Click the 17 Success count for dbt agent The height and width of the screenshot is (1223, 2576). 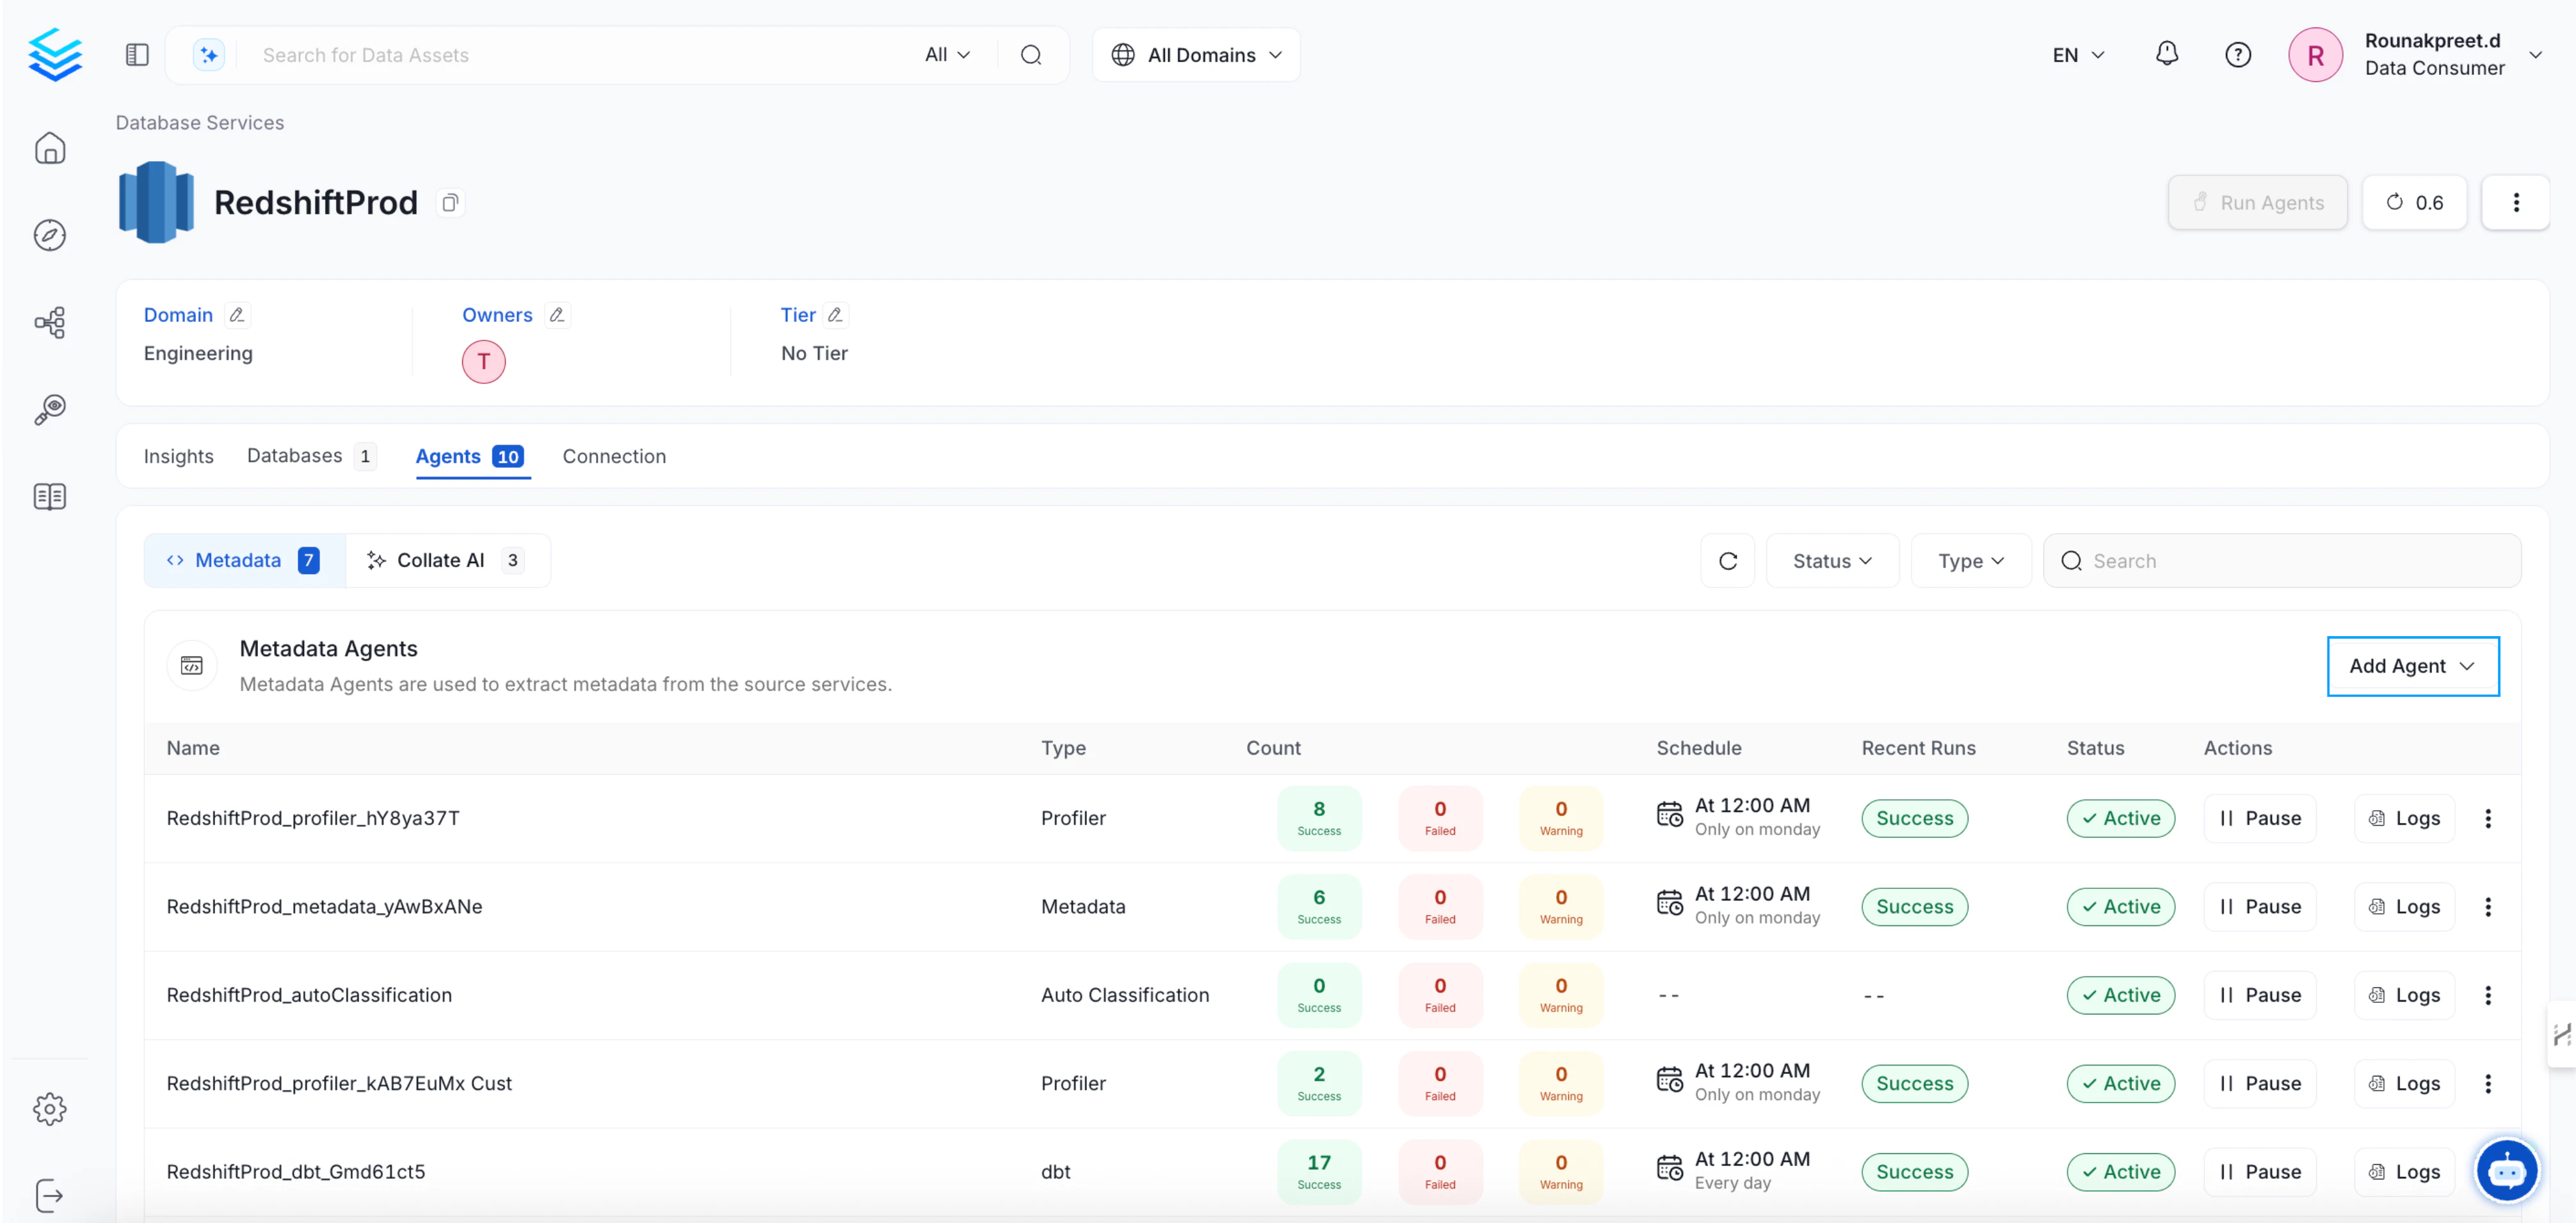(1318, 1171)
